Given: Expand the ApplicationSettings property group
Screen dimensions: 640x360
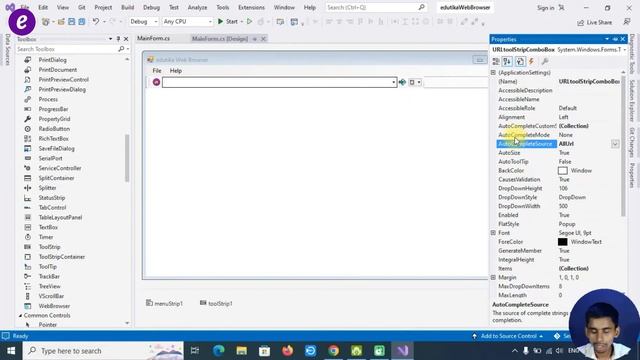Looking at the screenshot, I should coord(493,72).
